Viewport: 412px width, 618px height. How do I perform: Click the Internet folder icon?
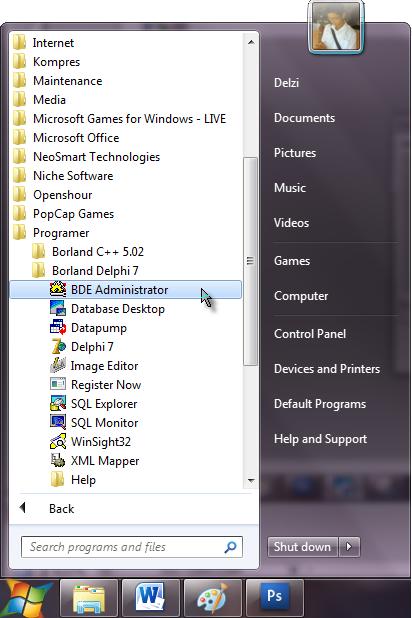20,43
